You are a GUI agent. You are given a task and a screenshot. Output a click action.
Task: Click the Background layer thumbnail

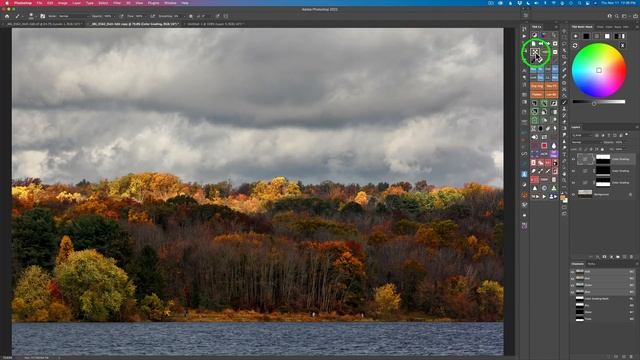(585, 195)
